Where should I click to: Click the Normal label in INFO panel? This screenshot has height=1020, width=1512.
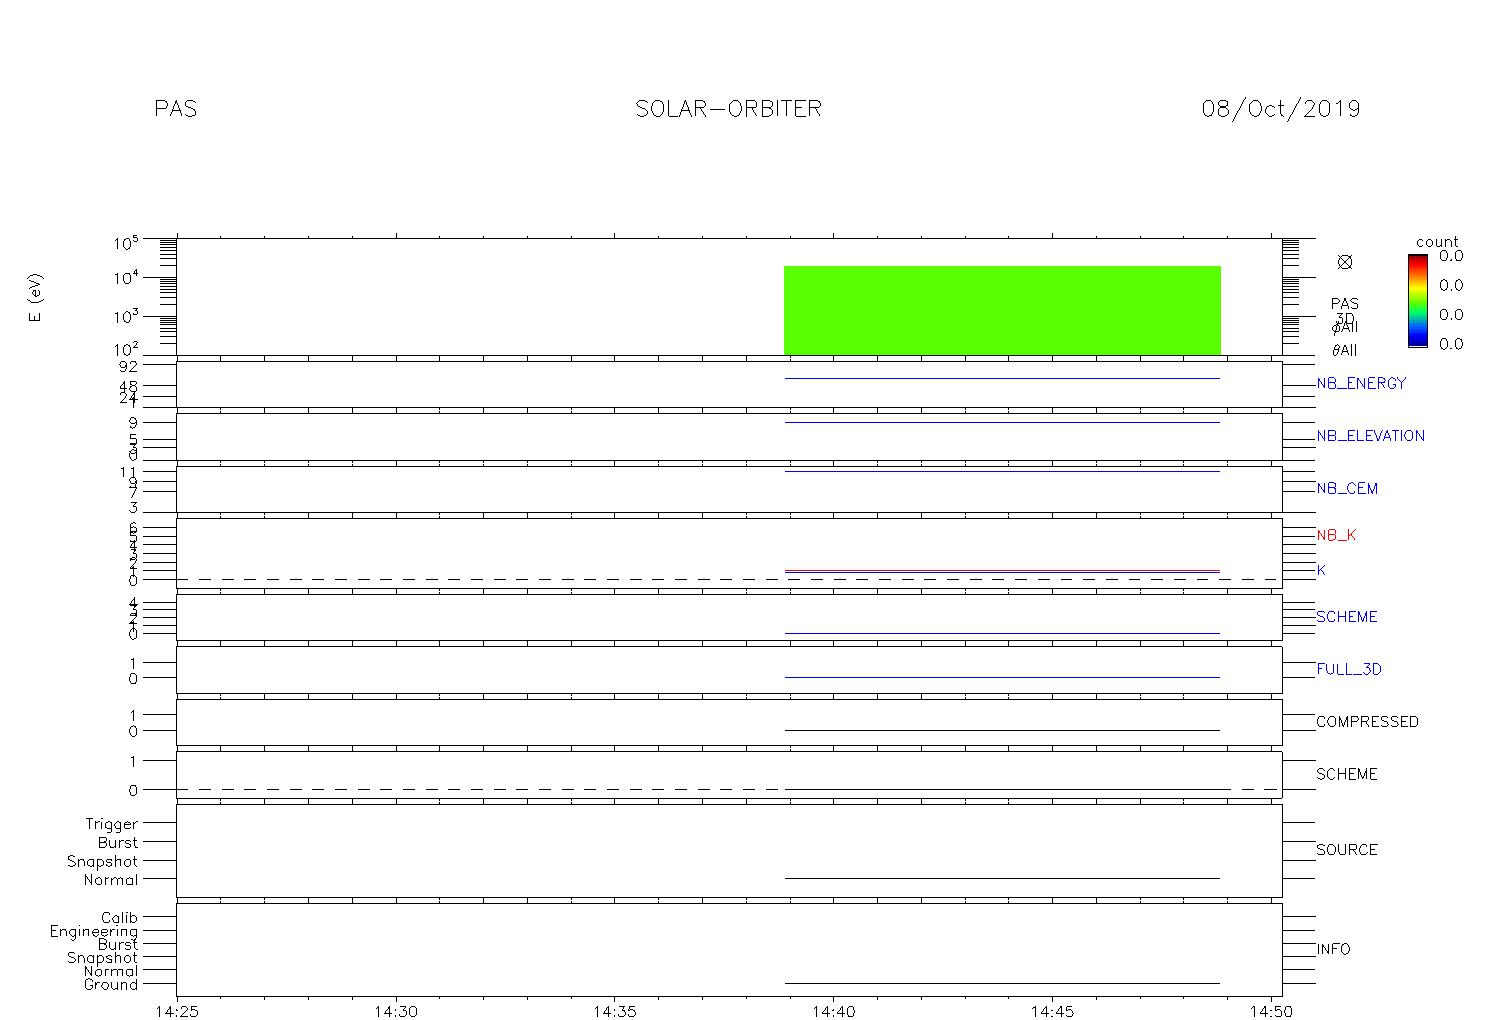click(x=111, y=971)
